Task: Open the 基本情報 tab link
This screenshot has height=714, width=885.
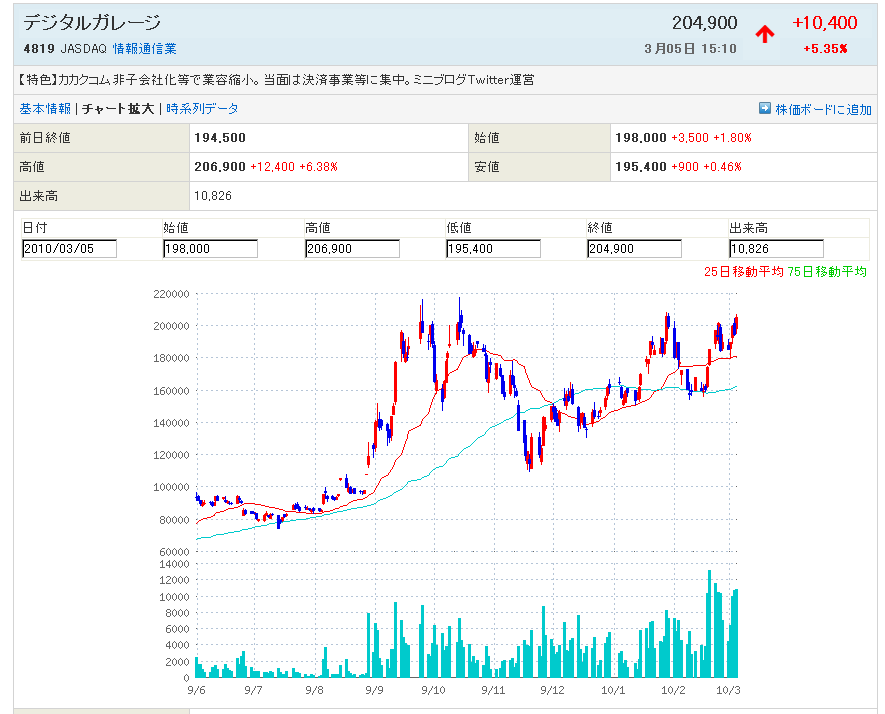Action: [45, 109]
